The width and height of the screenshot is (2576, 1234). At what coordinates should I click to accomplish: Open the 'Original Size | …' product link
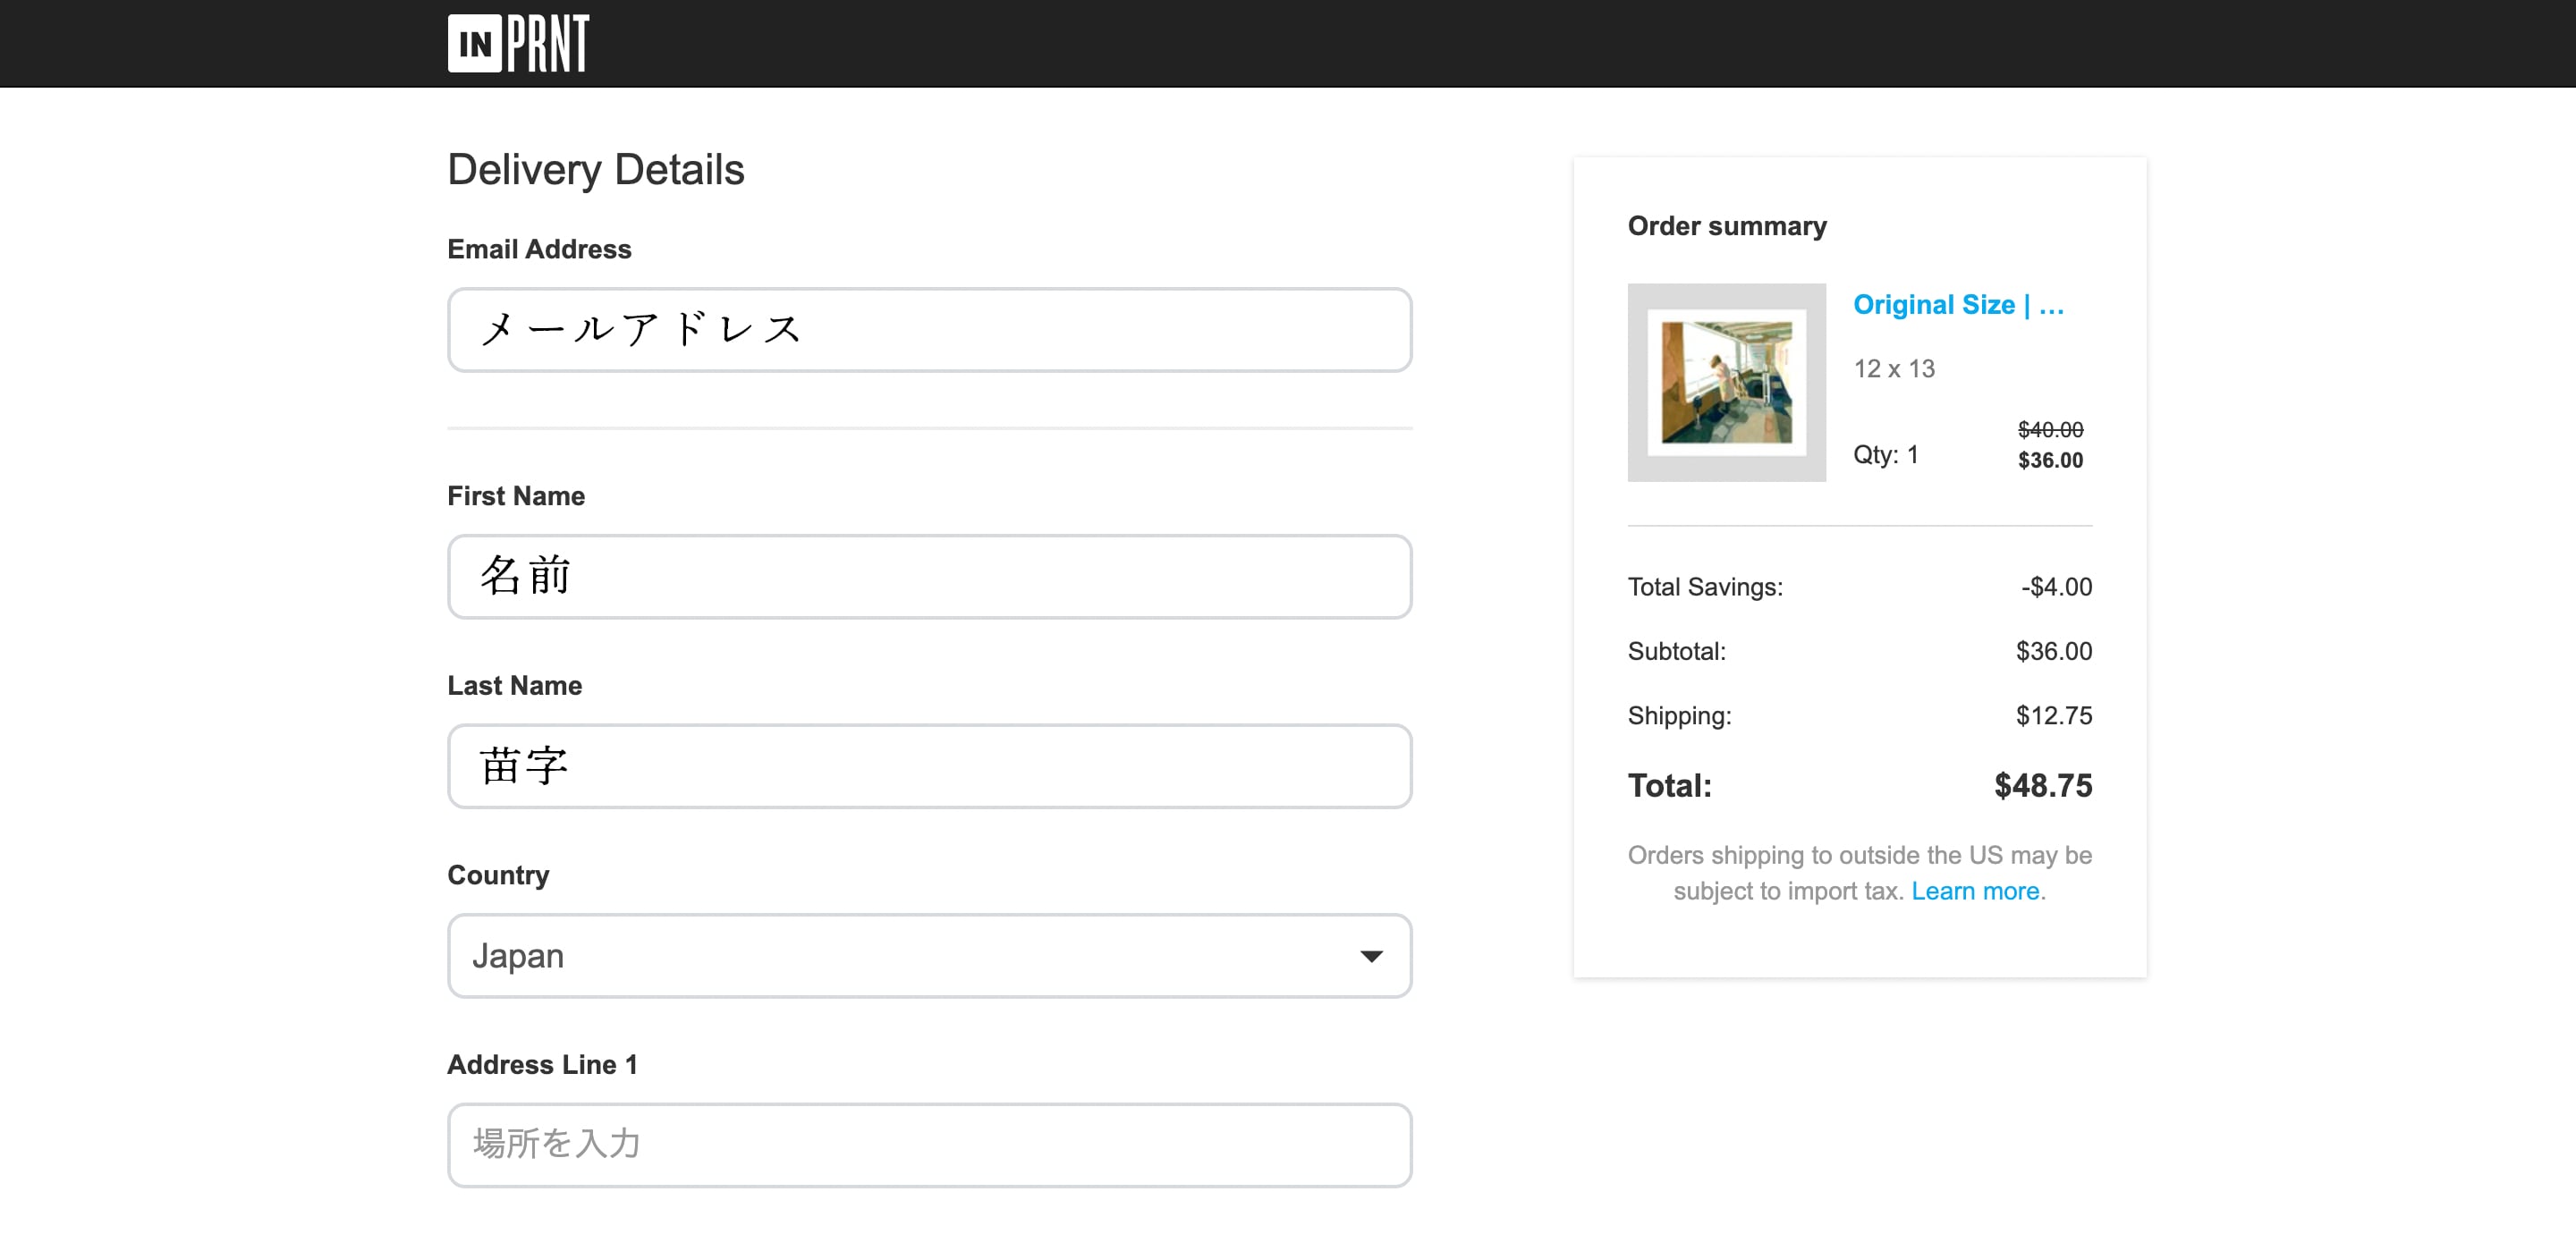1957,305
